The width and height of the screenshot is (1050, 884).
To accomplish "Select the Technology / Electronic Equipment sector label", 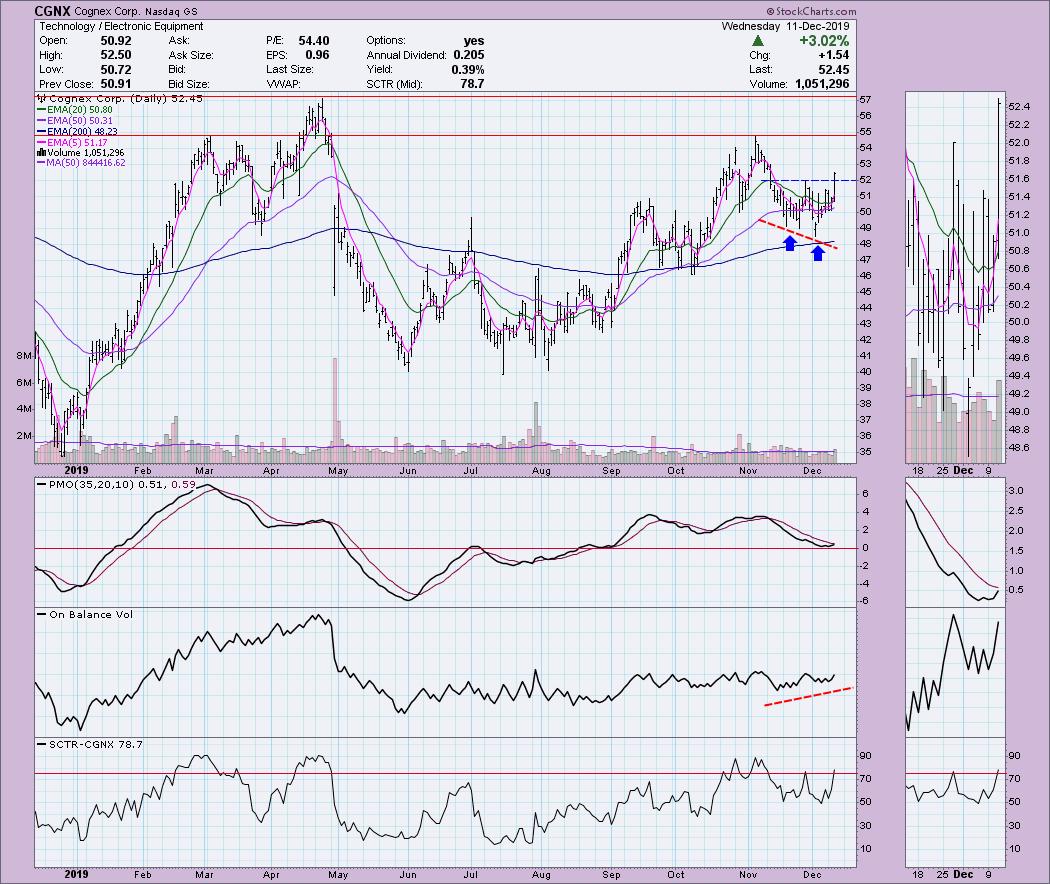I will click(121, 26).
